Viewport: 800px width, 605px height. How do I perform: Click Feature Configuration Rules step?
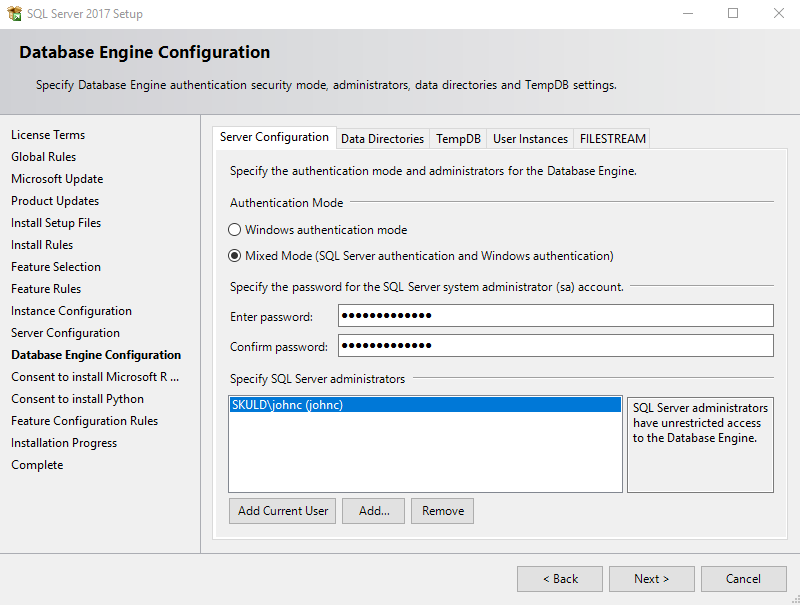85,421
